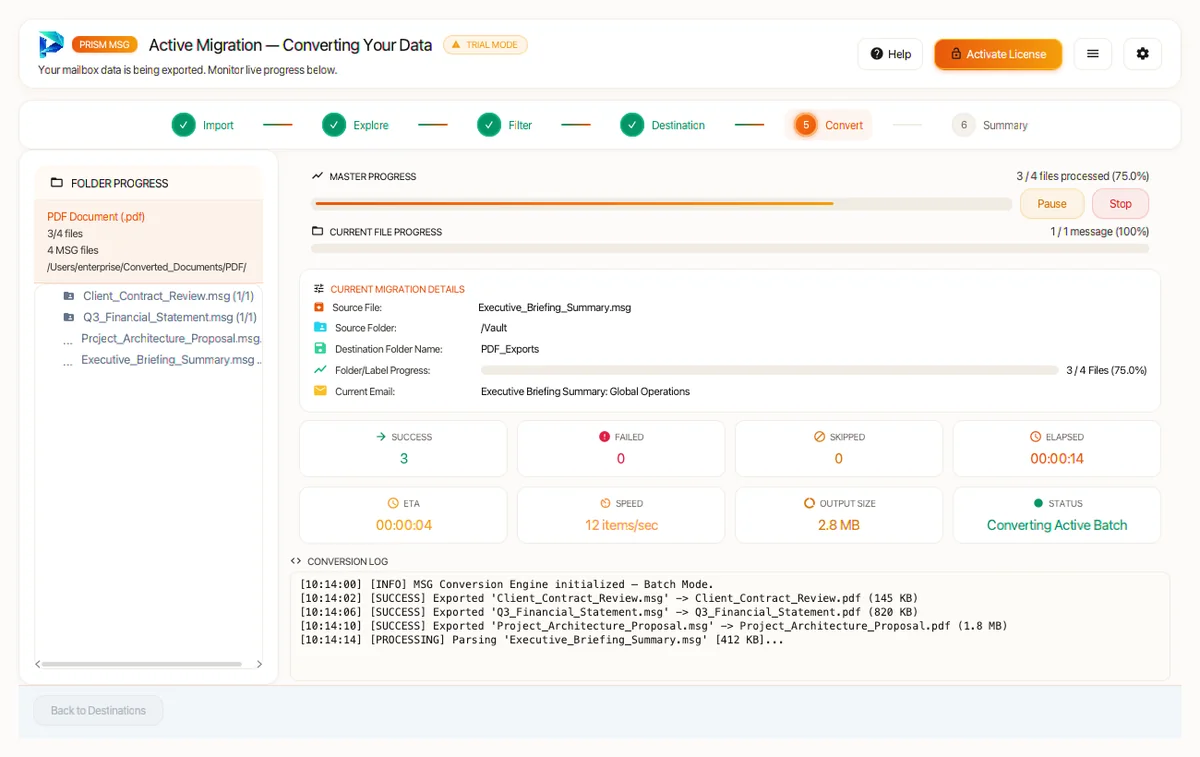Click the Speed gauge icon
This screenshot has width=1200, height=757.
tap(605, 503)
